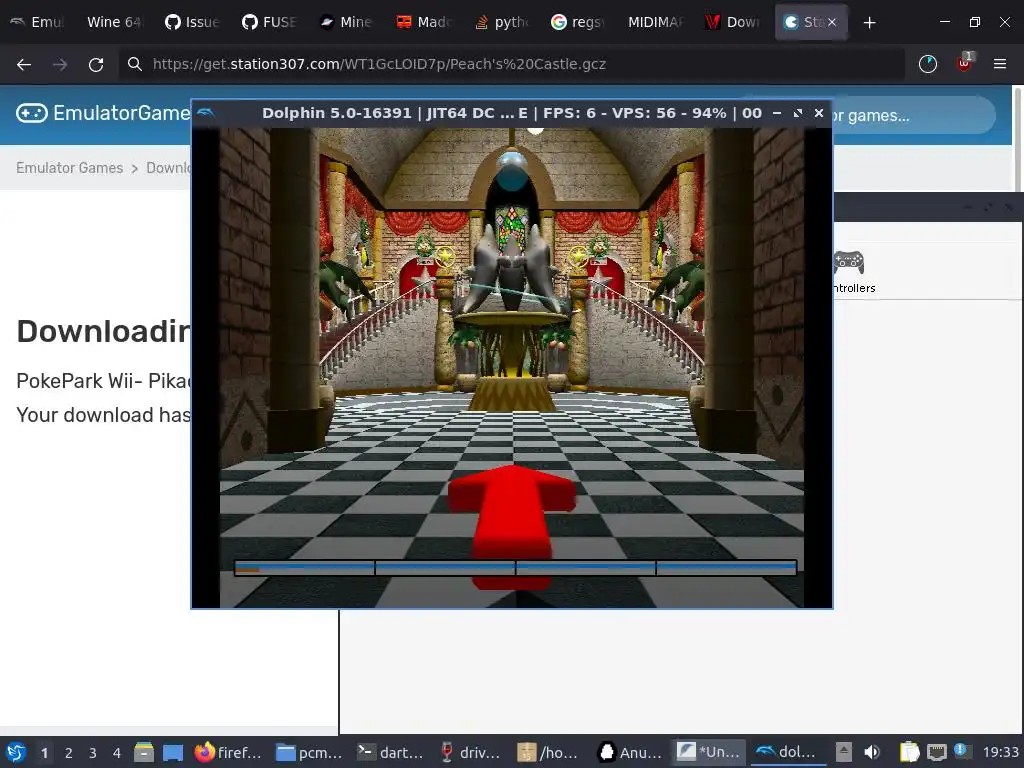Switch to the dart terminal taskbar window

click(x=391, y=752)
